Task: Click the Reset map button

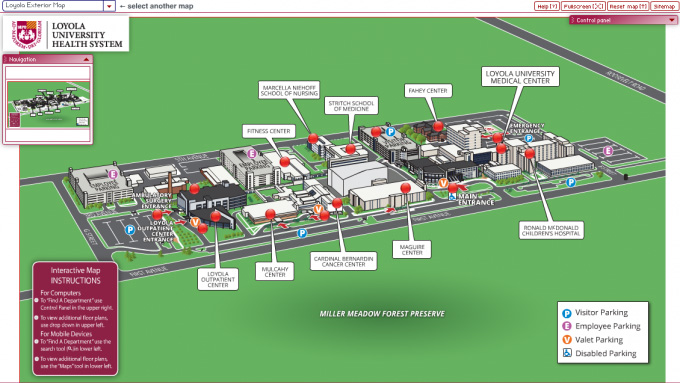Action: [x=628, y=6]
